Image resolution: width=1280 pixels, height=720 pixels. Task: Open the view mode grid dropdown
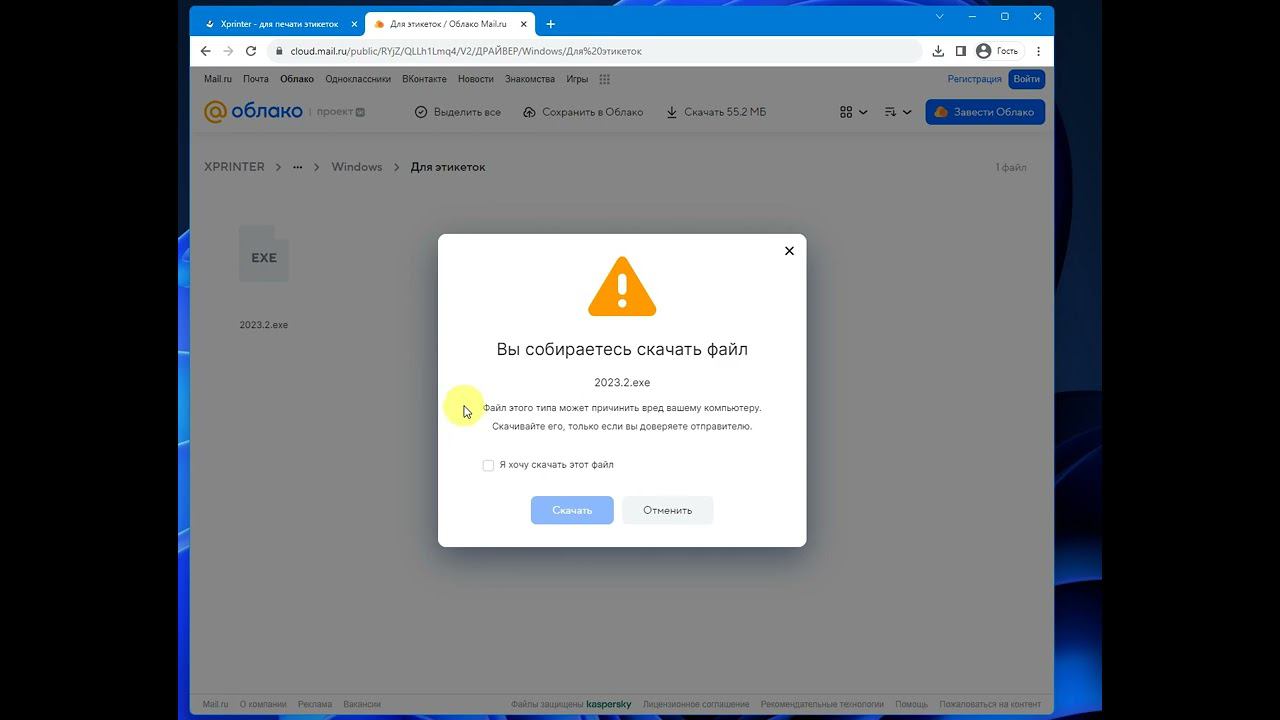[853, 112]
